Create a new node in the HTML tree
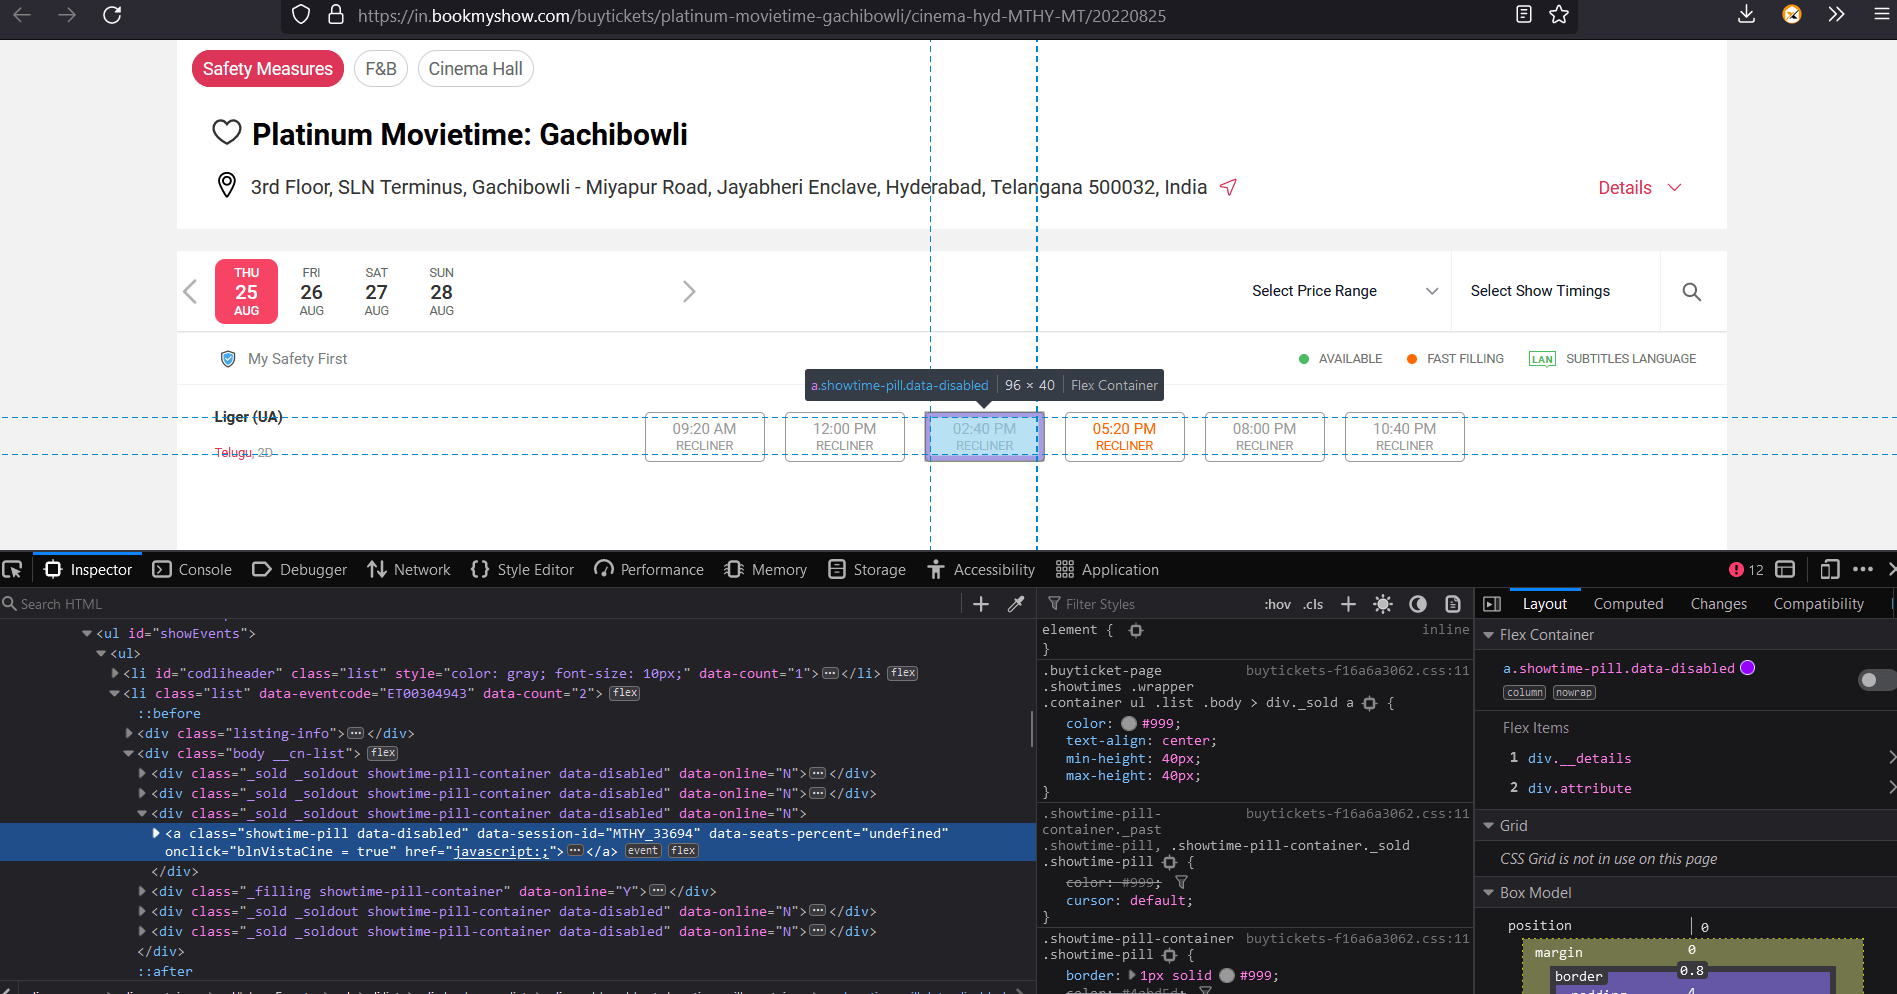 pyautogui.click(x=981, y=604)
